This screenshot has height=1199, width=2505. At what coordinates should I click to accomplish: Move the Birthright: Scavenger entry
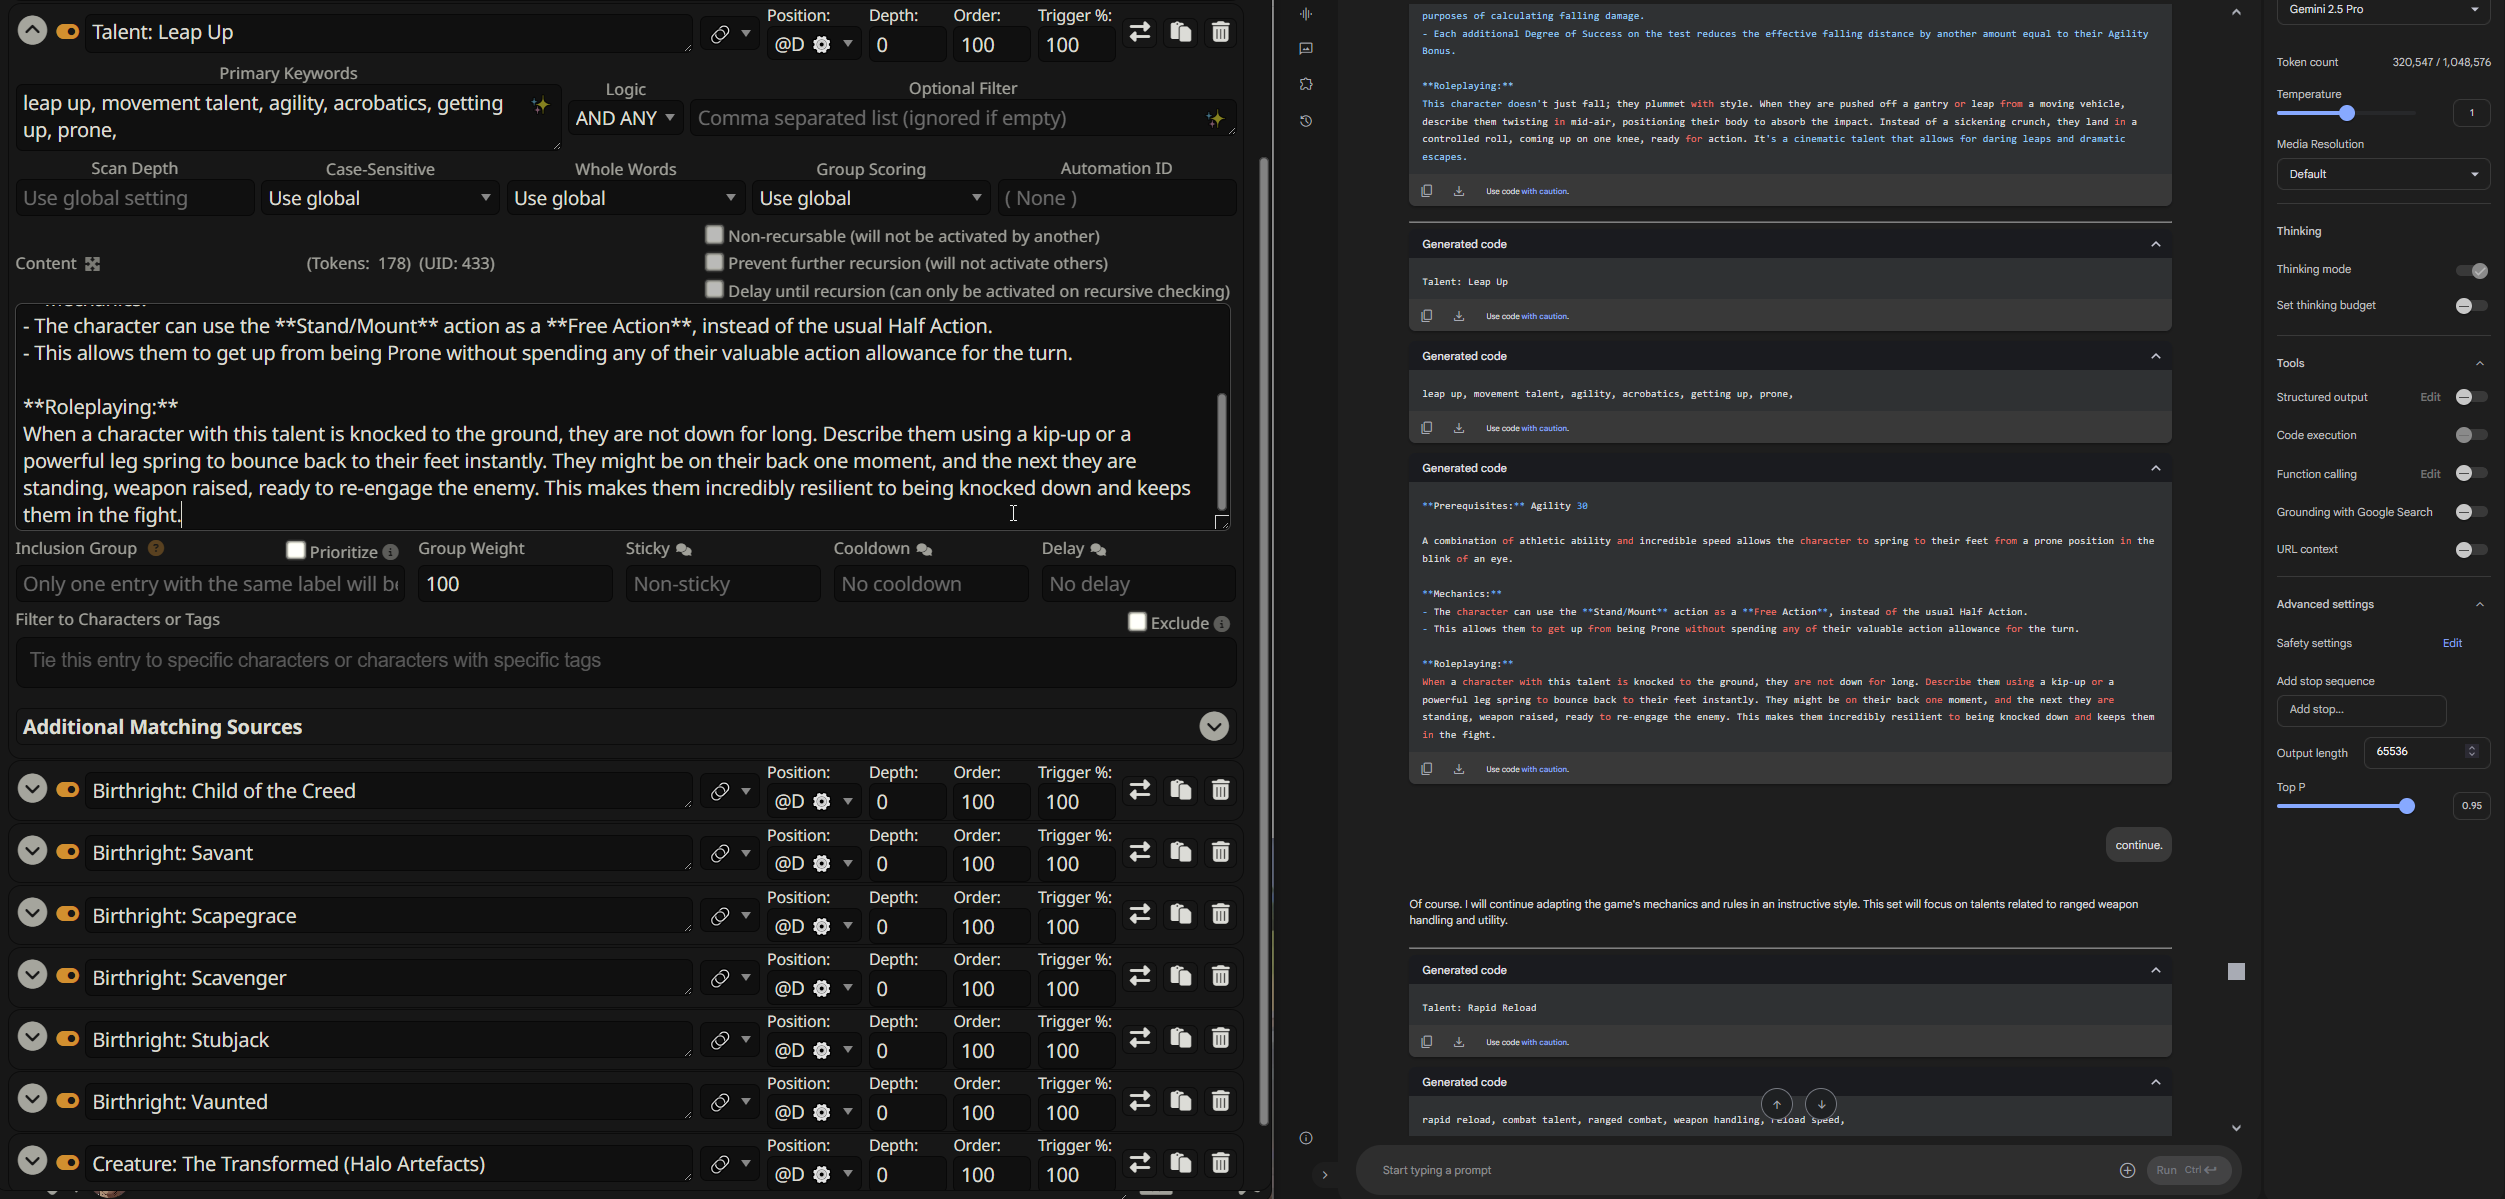click(1140, 977)
